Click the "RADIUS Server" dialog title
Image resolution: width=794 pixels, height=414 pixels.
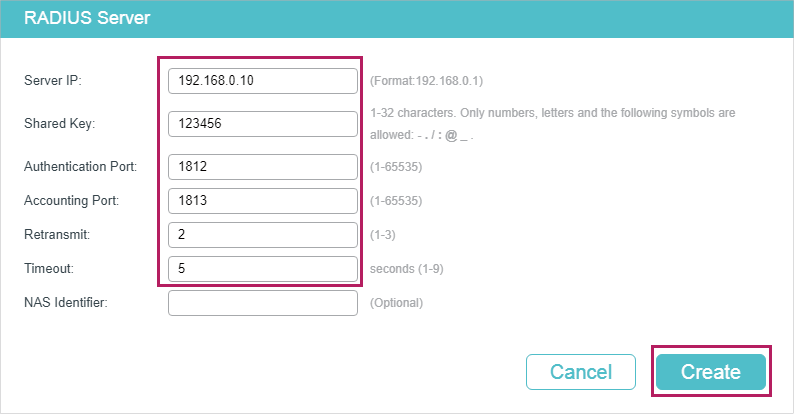click(x=87, y=18)
